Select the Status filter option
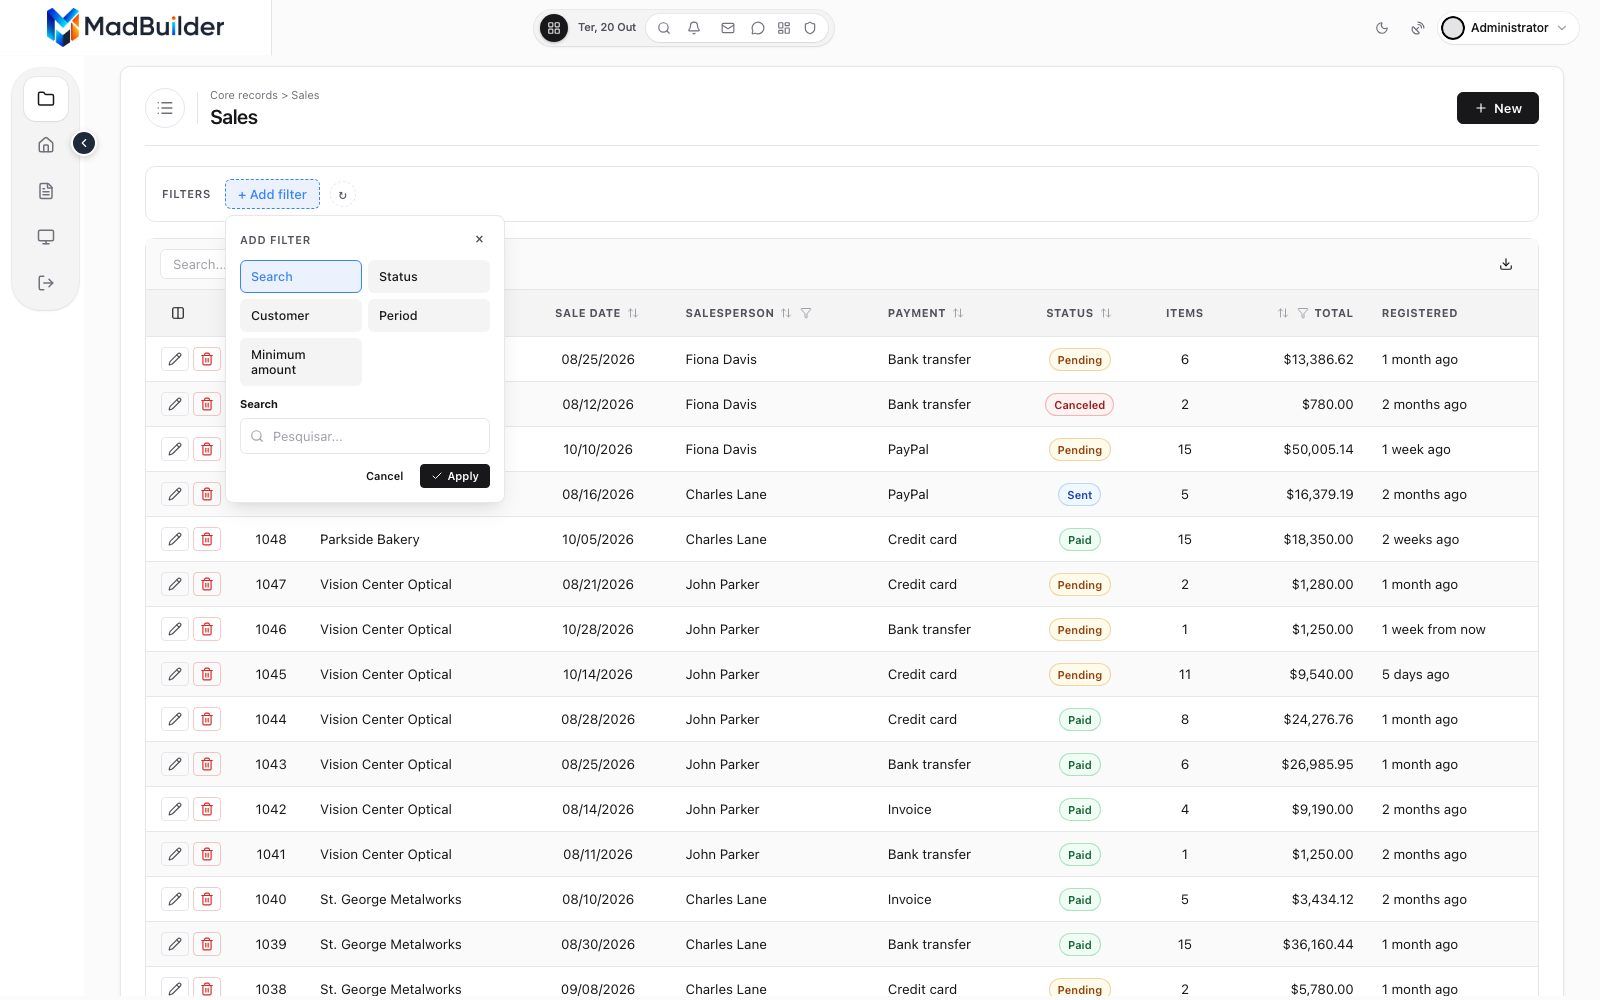The width and height of the screenshot is (1600, 1000). pyautogui.click(x=429, y=277)
